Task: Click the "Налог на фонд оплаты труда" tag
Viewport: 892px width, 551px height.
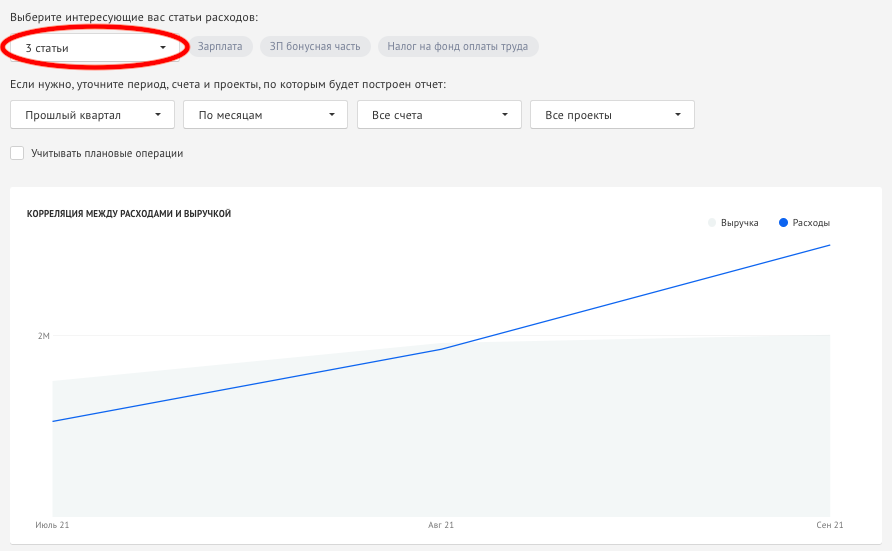Action: point(458,46)
